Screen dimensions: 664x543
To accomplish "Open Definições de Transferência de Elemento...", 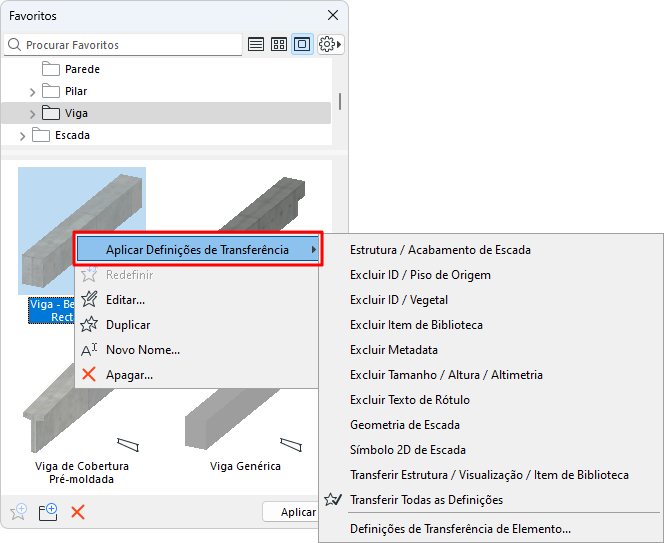I will [x=491, y=529].
